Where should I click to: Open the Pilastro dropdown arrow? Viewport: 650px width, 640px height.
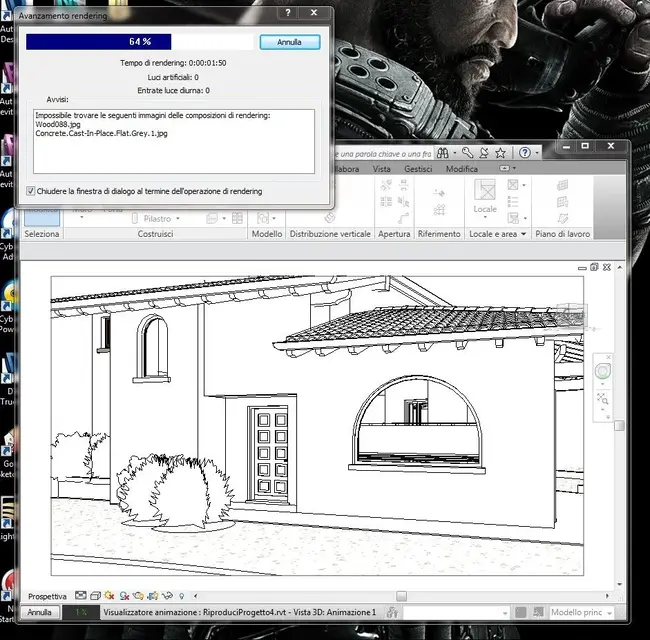coord(178,218)
